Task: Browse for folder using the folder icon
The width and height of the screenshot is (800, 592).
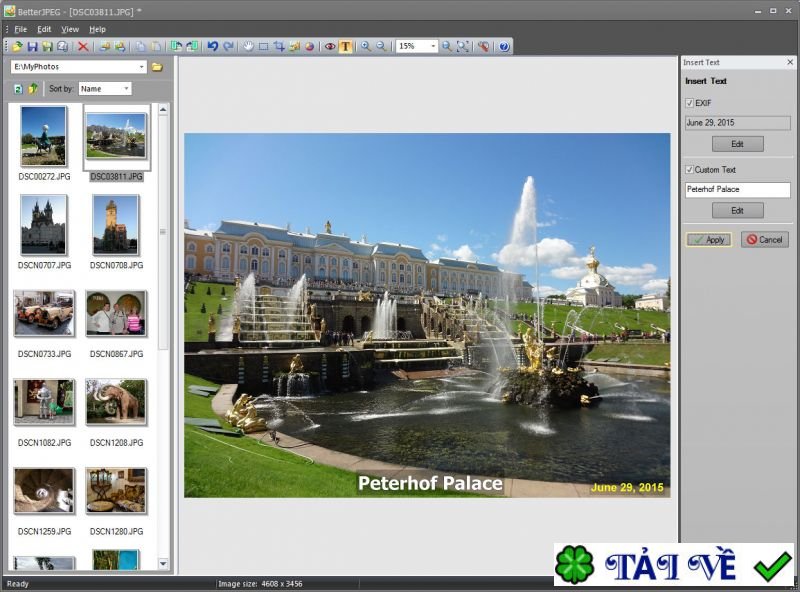Action: click(157, 67)
